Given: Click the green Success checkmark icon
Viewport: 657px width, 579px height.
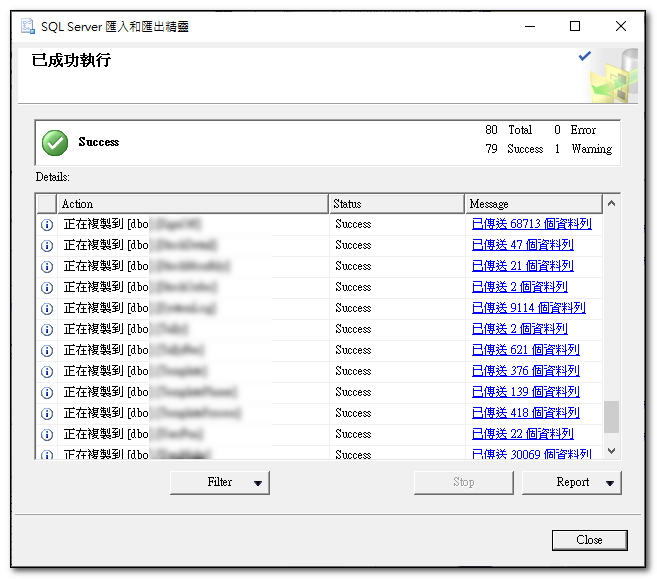Looking at the screenshot, I should tap(55, 143).
